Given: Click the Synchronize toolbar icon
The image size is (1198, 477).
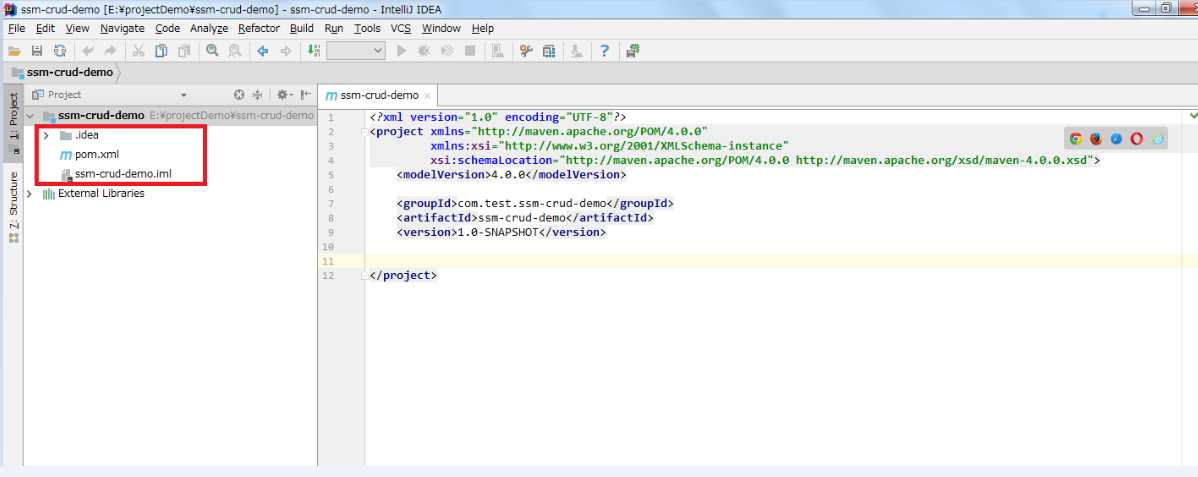Looking at the screenshot, I should pos(60,51).
